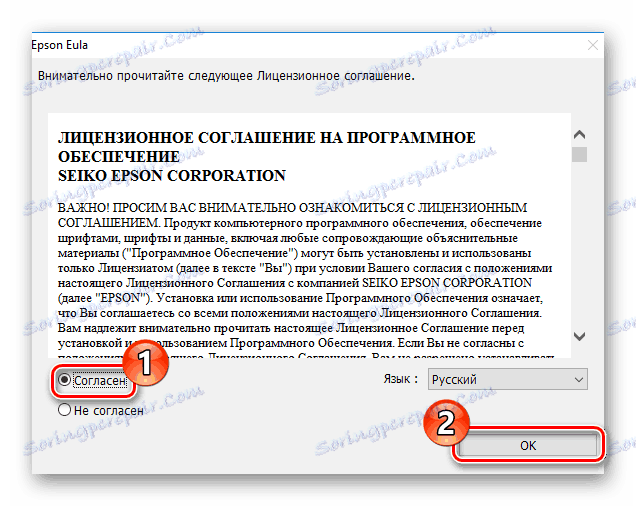Click the text "Внимательно прочитайте следующее Лицензионное соглашение."

[226, 76]
